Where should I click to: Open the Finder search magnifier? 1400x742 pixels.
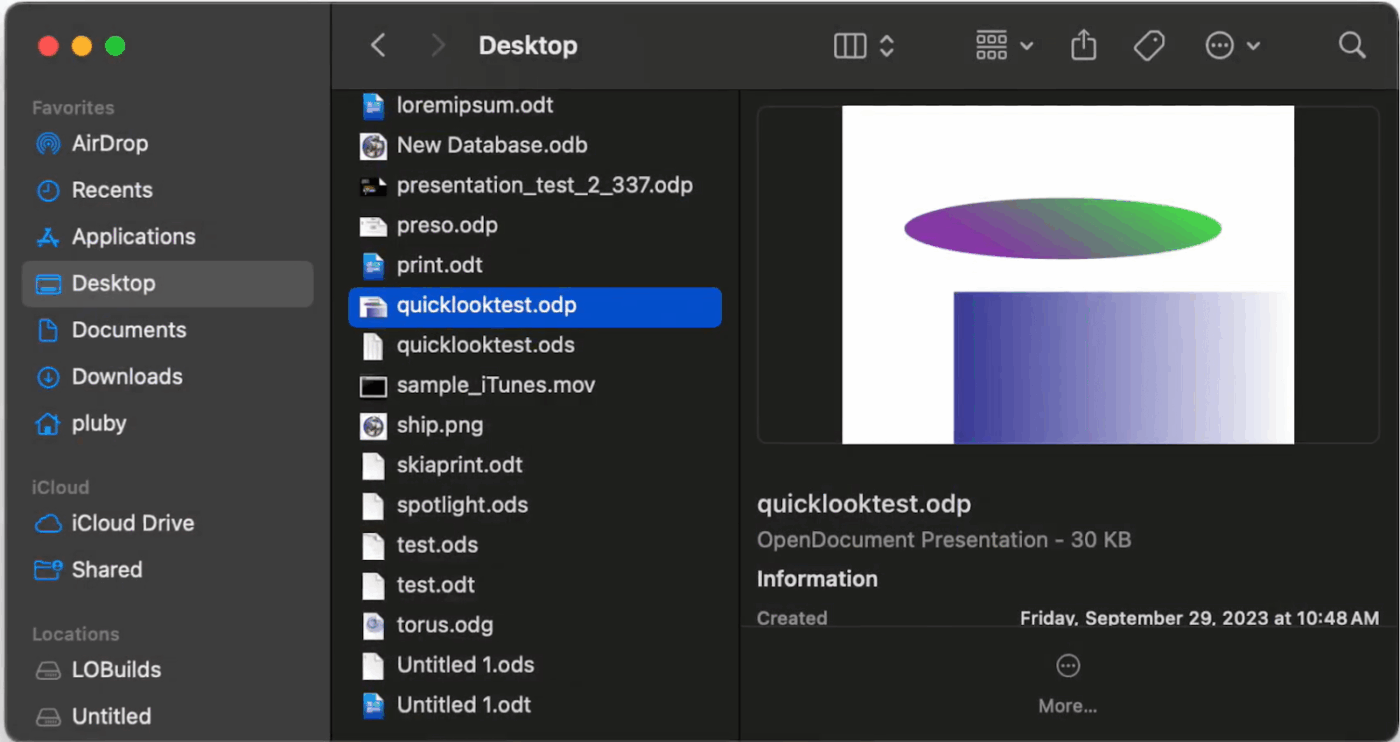click(x=1351, y=46)
